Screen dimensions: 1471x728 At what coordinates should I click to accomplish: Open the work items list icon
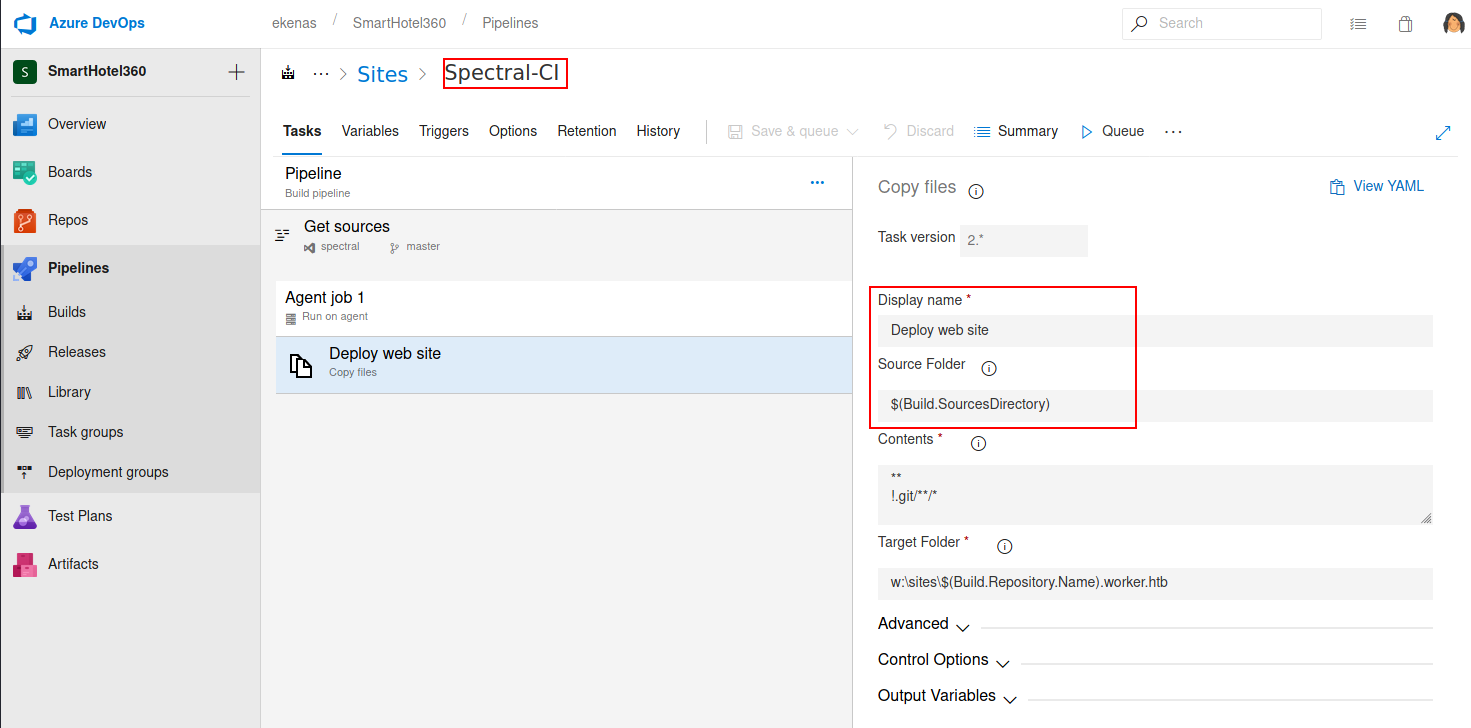1358,24
